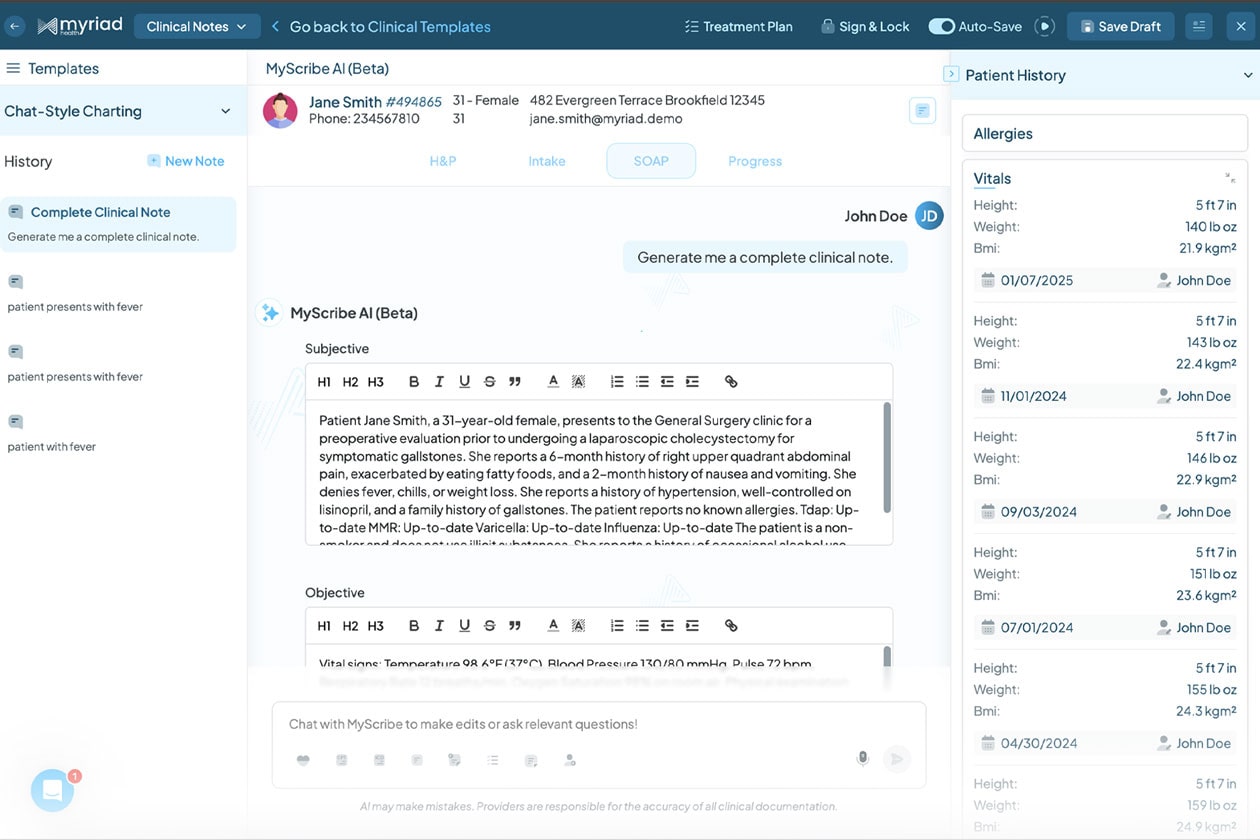Select Complete Clinical Note in history
The height and width of the screenshot is (840, 1260).
pos(118,224)
